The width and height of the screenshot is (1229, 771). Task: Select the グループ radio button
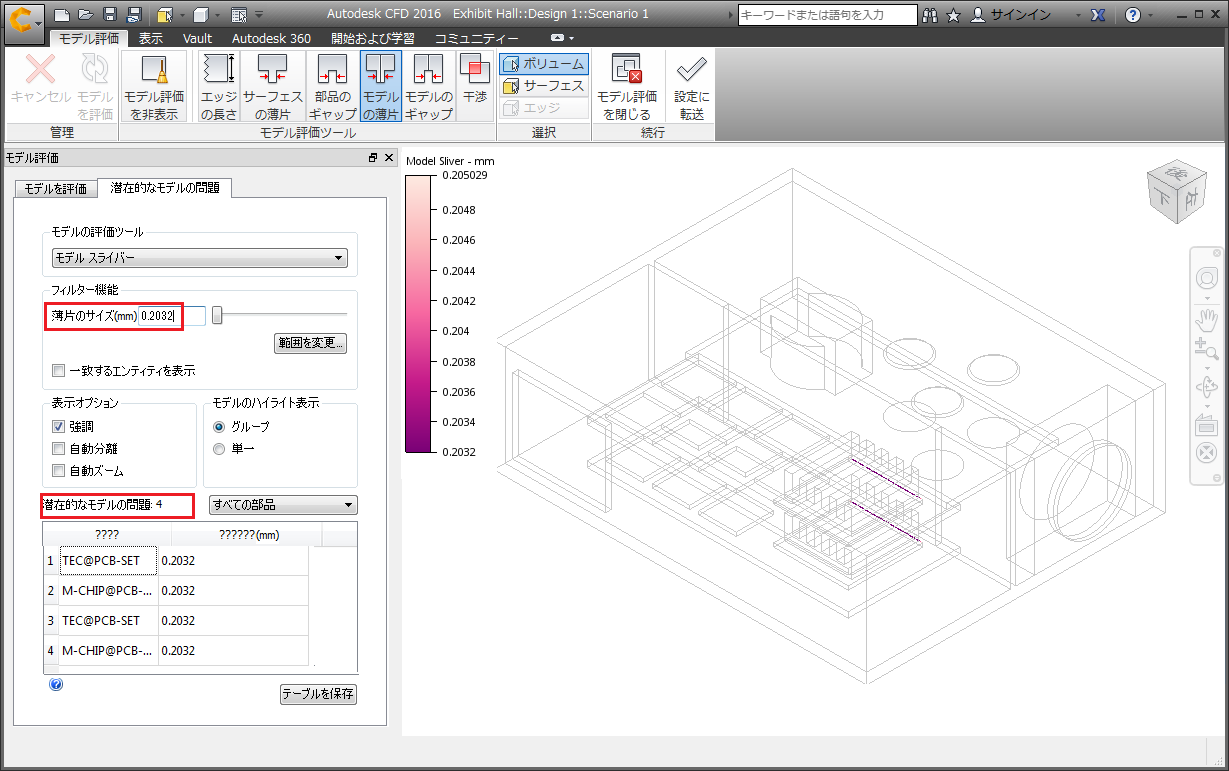click(219, 427)
